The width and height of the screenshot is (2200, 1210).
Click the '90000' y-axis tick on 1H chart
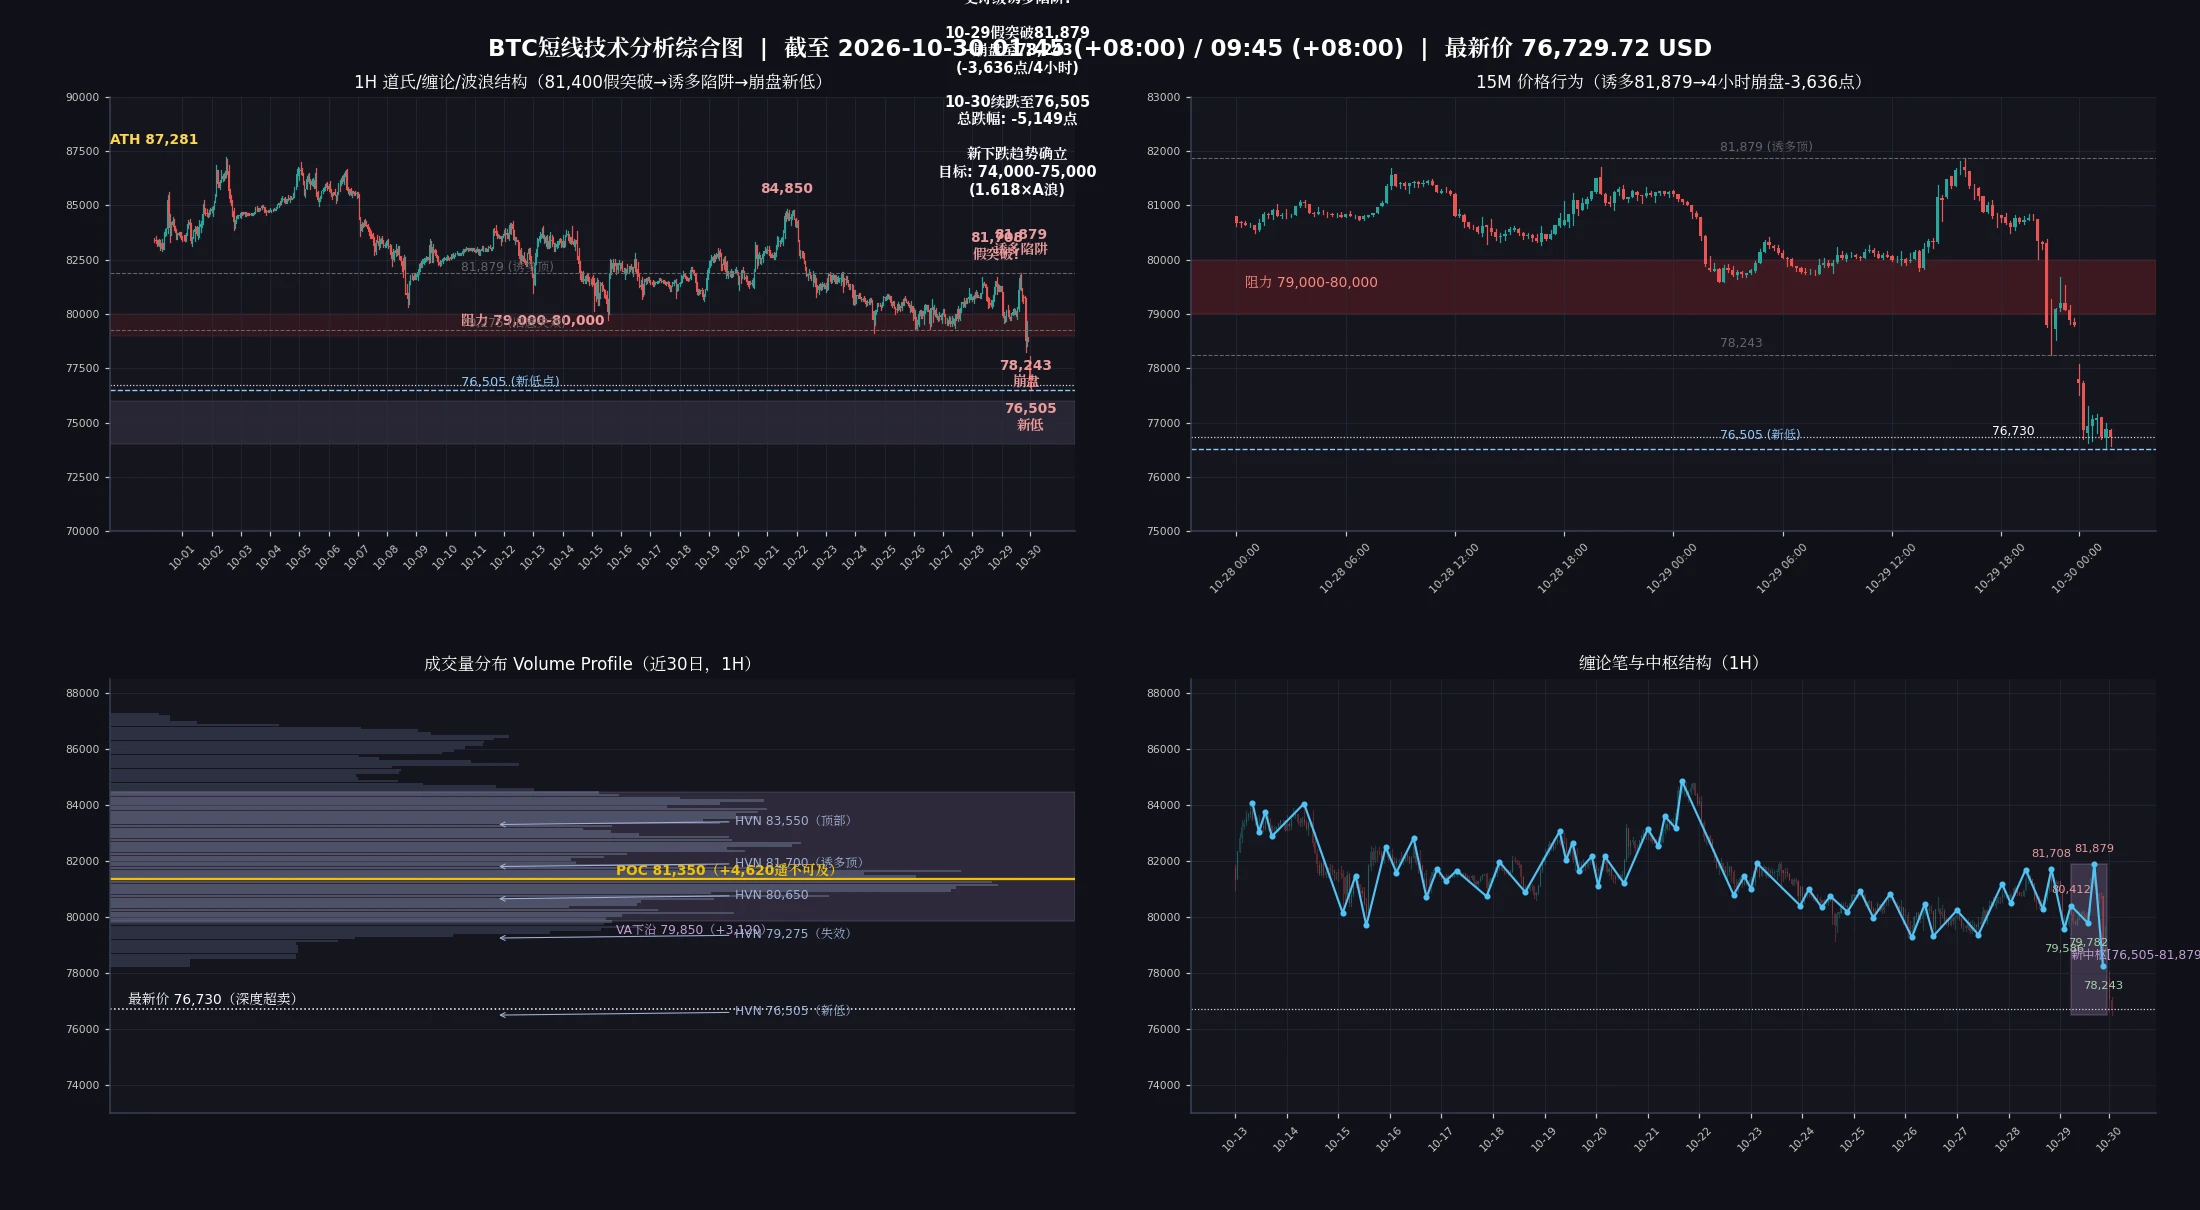(x=83, y=97)
